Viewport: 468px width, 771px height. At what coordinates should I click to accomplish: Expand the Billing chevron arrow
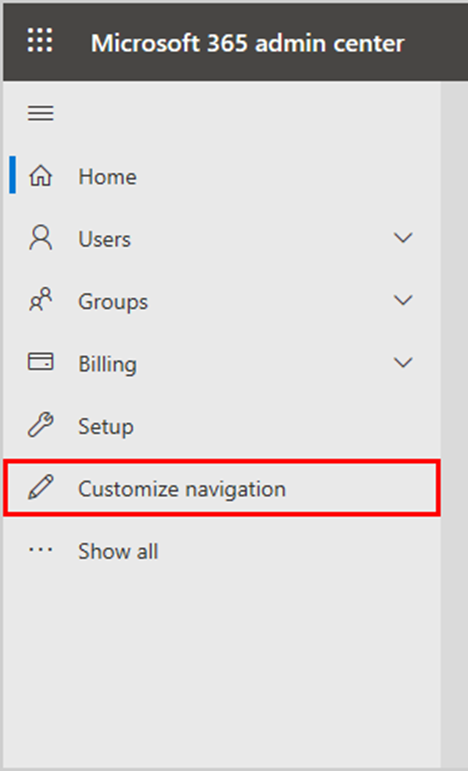[403, 363]
